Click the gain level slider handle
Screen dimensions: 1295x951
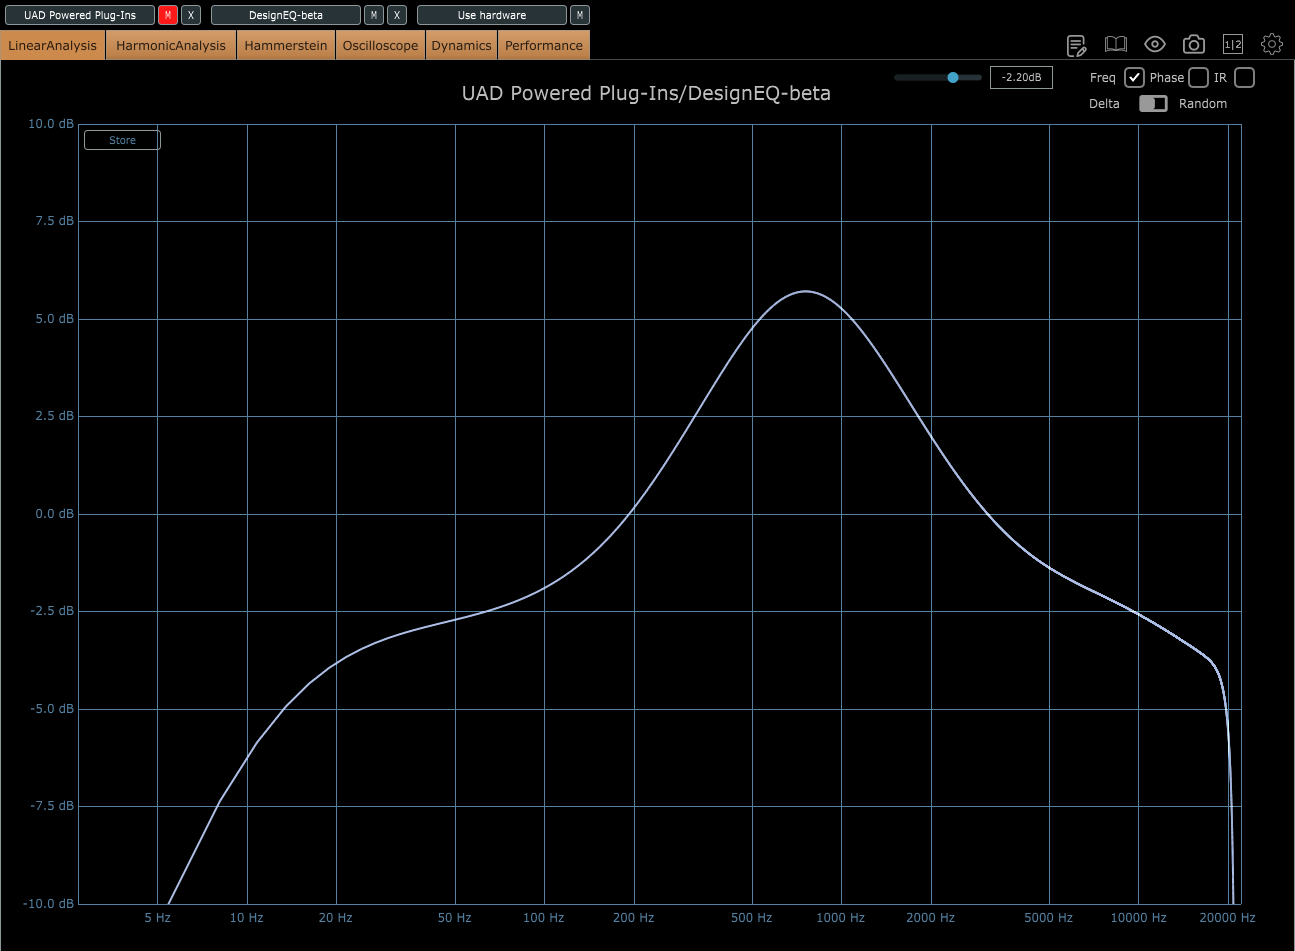953,77
